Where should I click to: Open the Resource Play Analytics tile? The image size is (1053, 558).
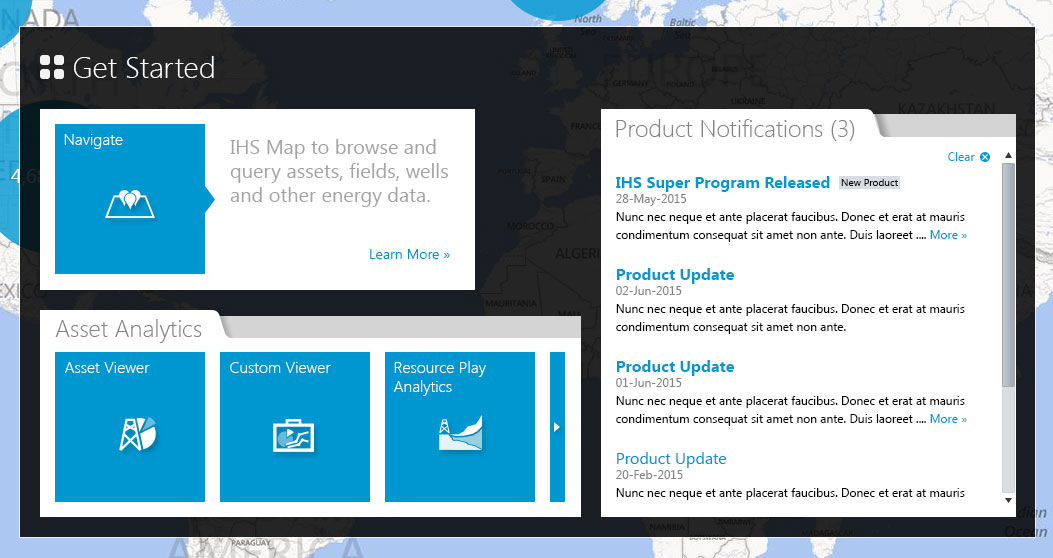pos(460,427)
